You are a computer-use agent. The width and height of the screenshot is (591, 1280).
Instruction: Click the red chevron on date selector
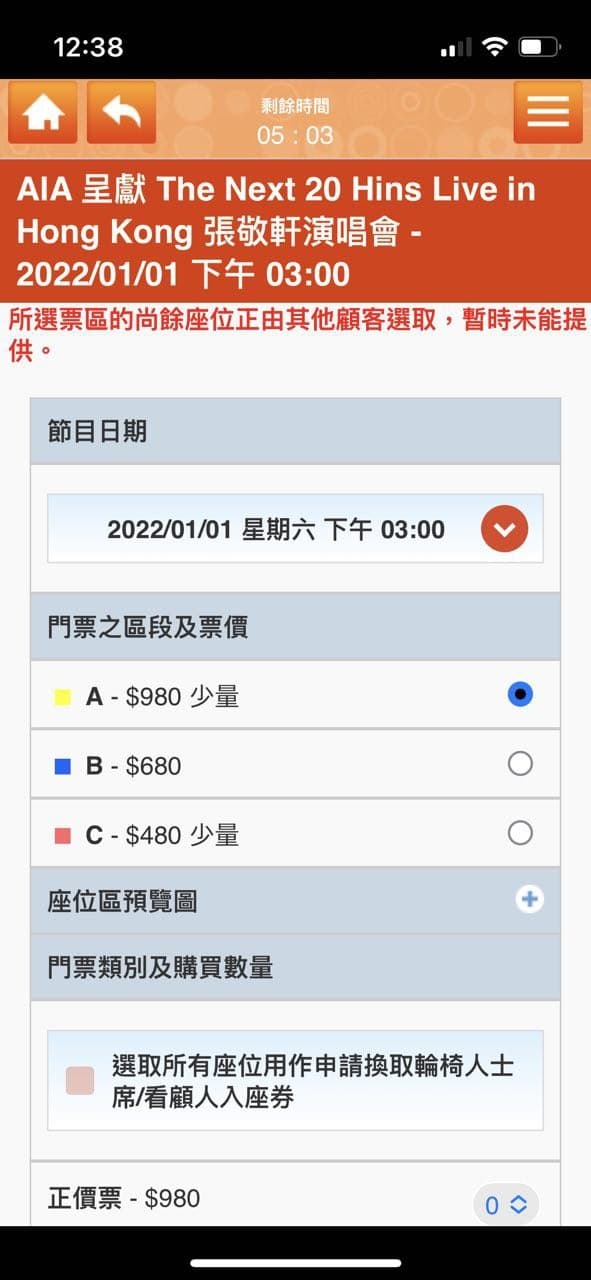click(504, 529)
